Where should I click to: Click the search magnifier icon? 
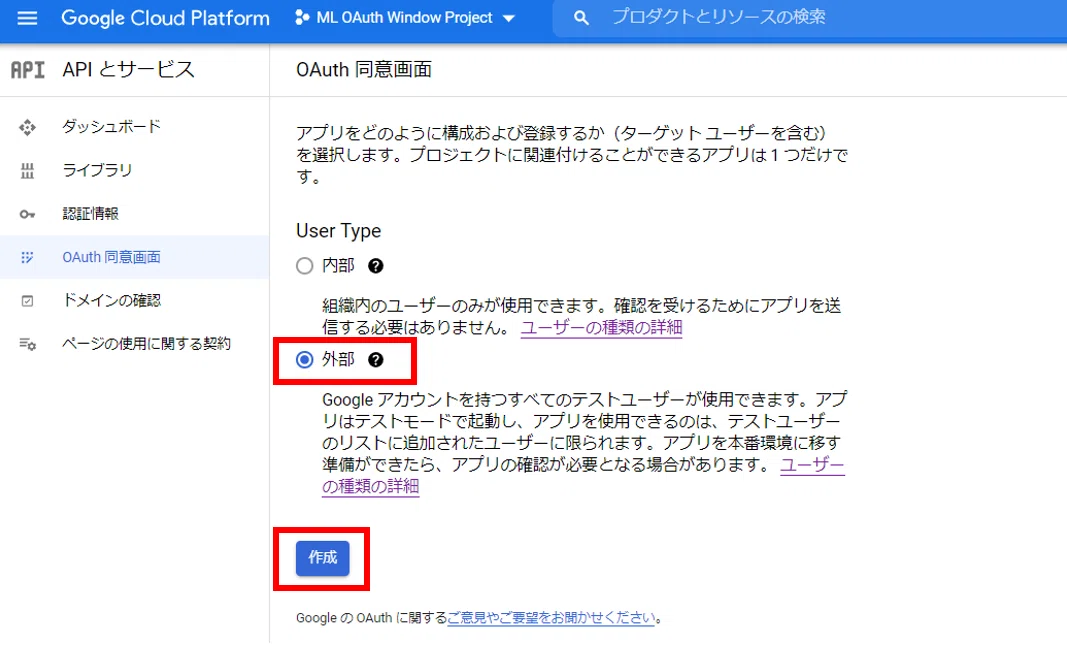tap(580, 18)
